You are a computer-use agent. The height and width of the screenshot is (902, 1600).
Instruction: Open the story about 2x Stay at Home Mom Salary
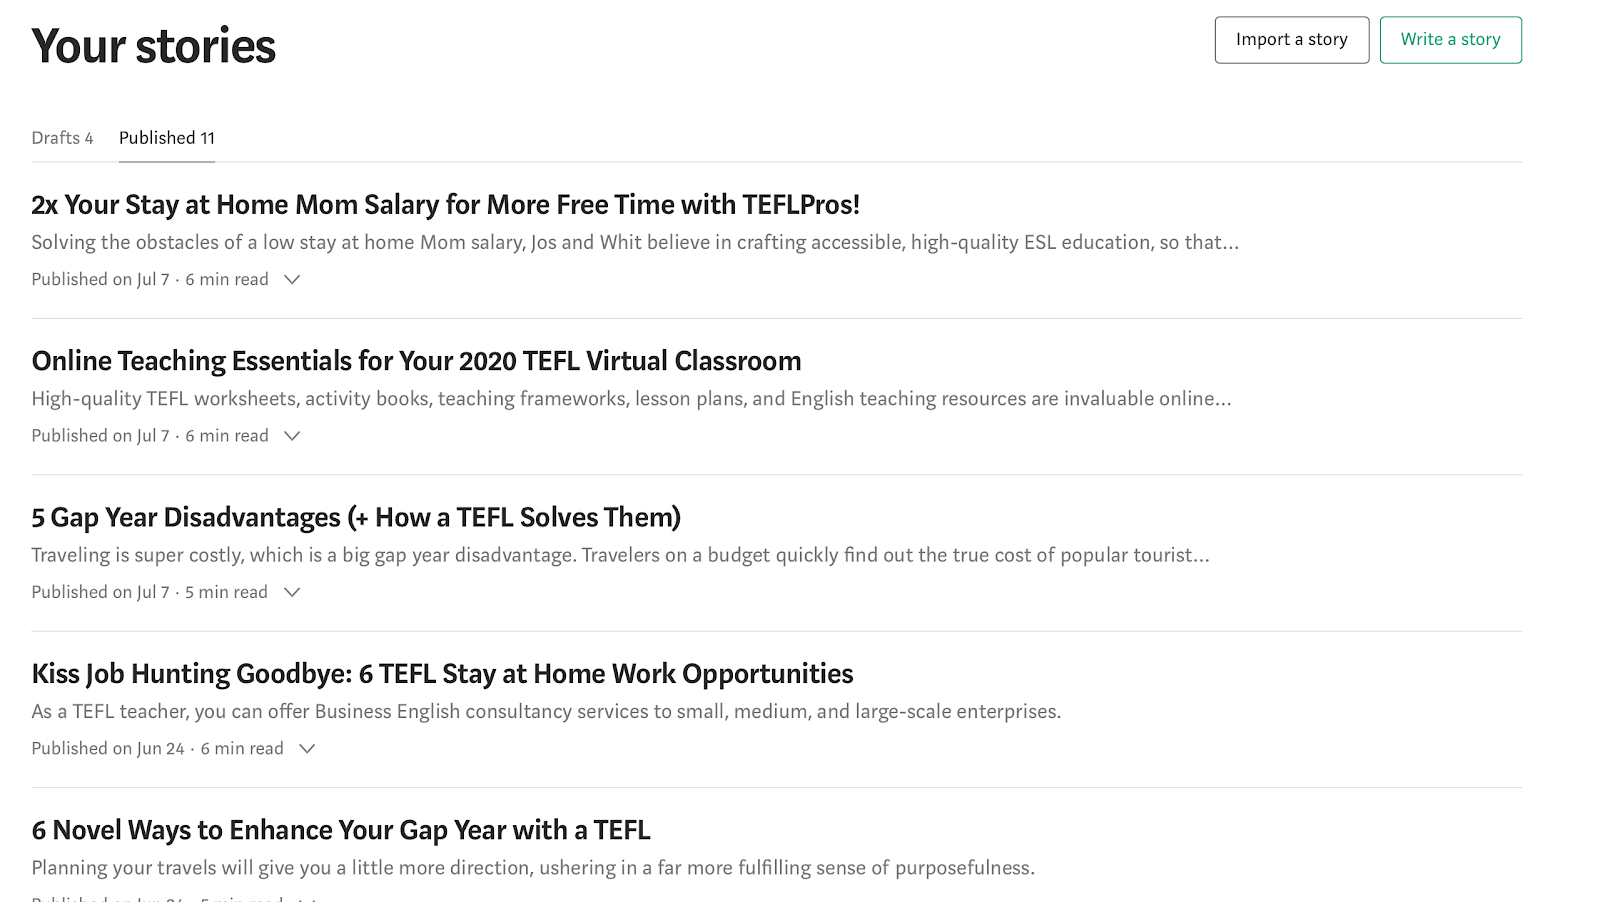[445, 204]
